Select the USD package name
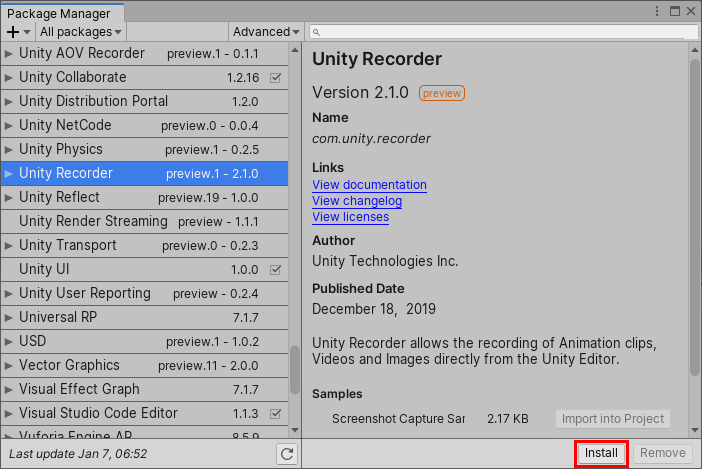Viewport: 702px width, 469px height. (32, 341)
